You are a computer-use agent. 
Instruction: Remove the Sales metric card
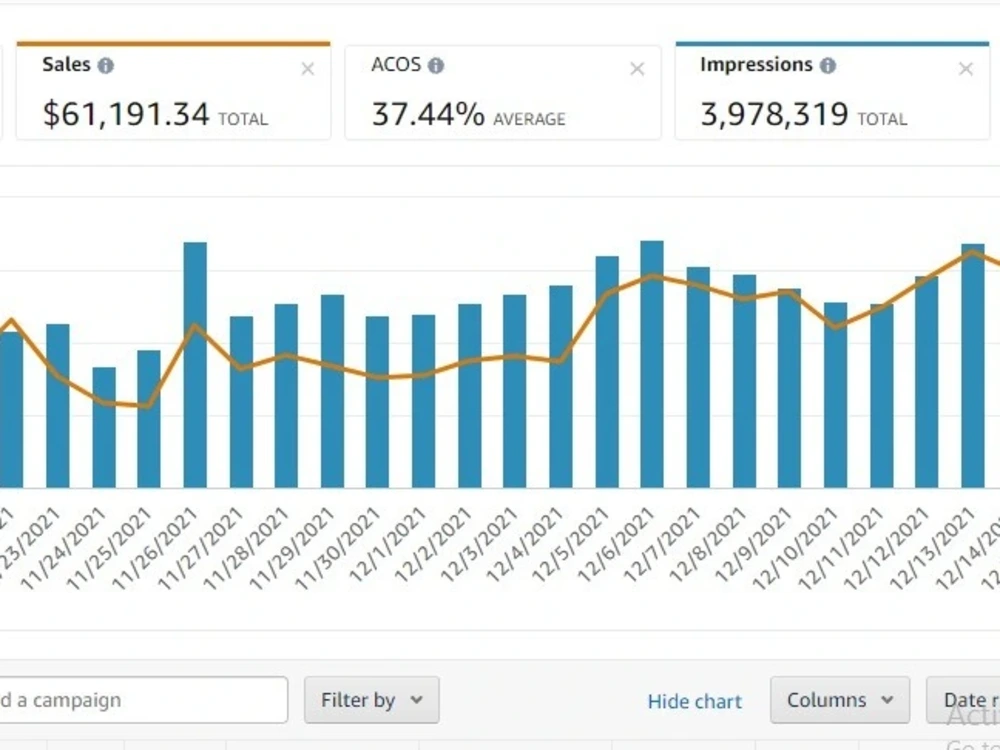pos(307,69)
